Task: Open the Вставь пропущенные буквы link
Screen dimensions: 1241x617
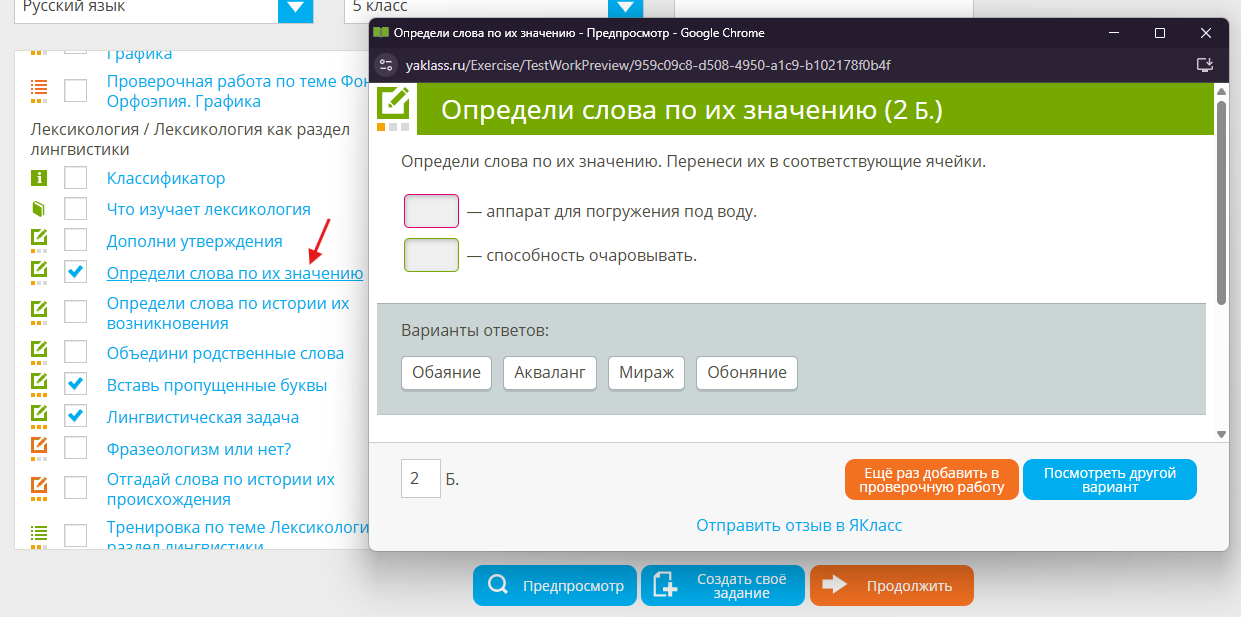Action: coord(217,385)
